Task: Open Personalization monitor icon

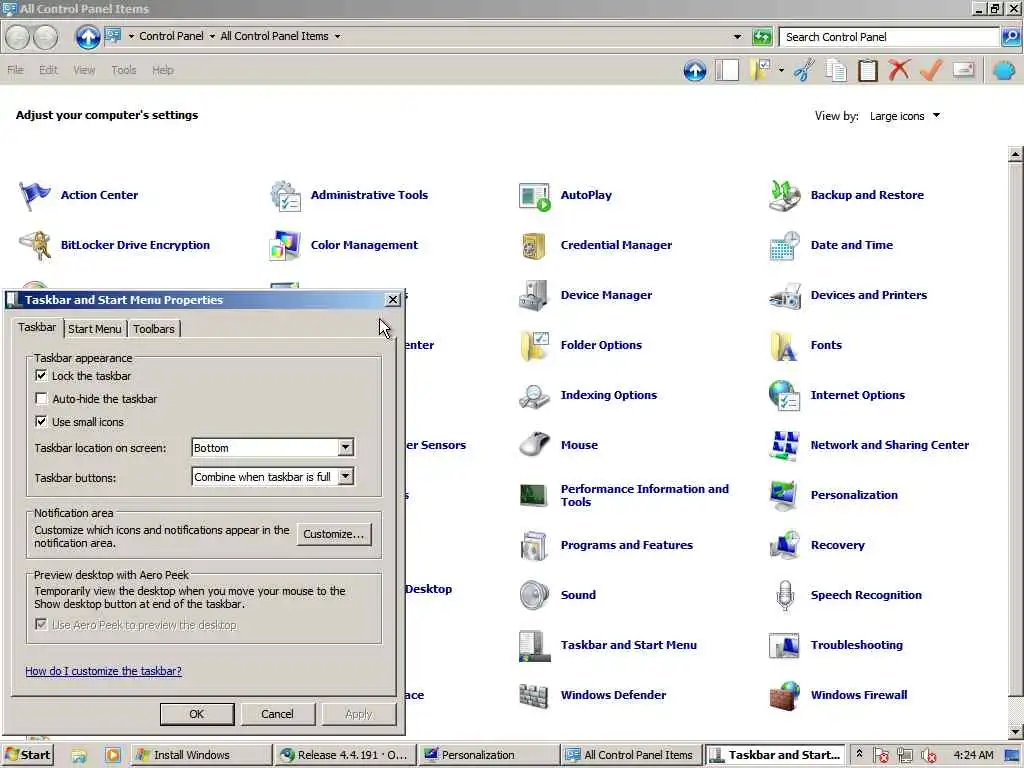Action: [784, 495]
